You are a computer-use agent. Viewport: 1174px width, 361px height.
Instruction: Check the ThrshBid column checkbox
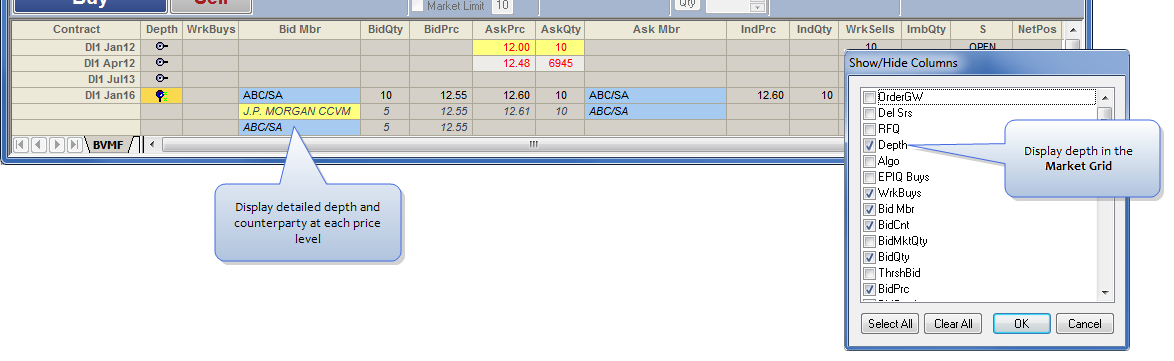pos(869,273)
